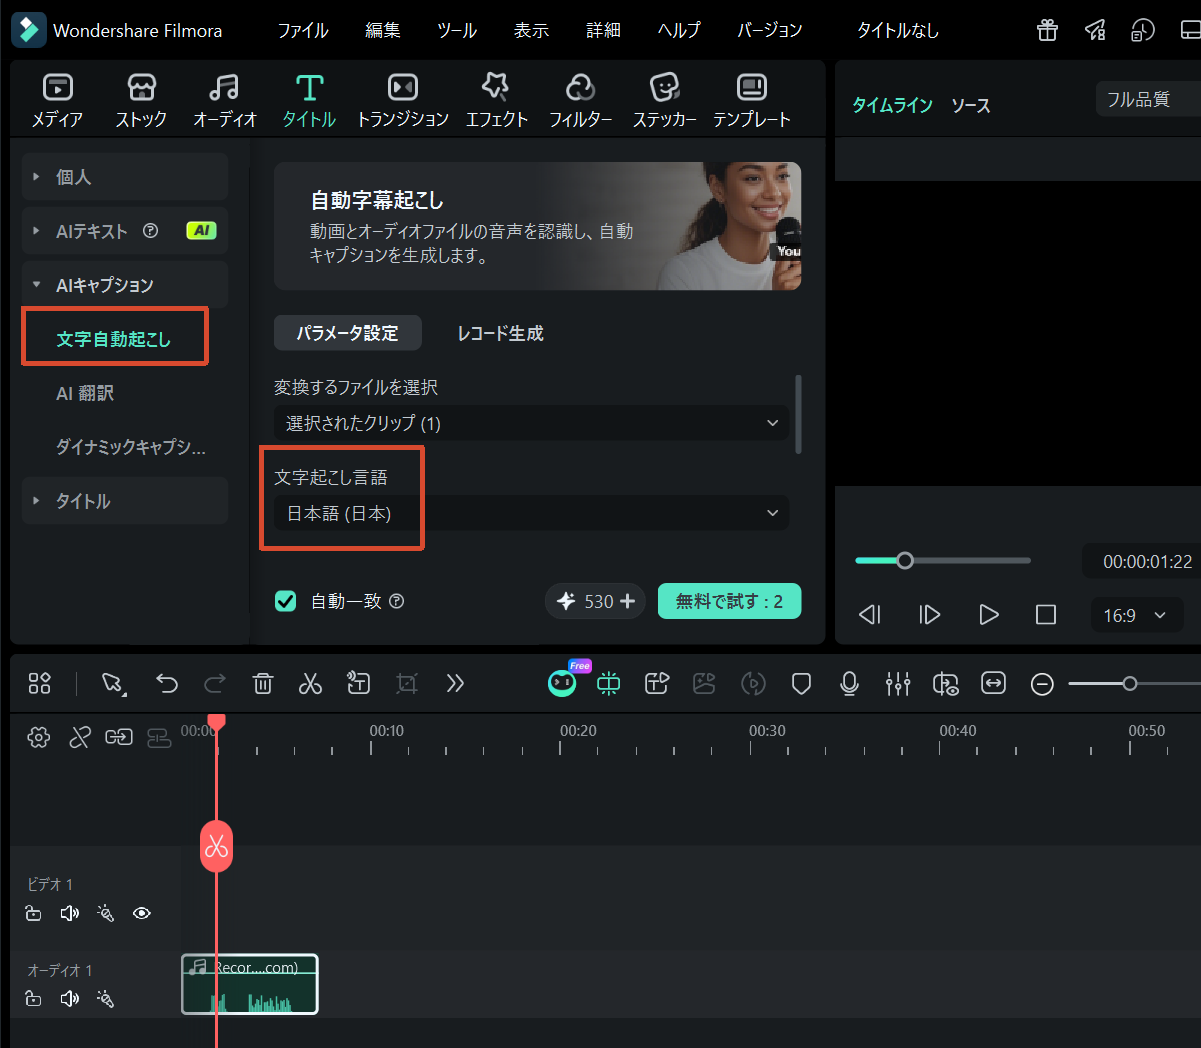Open the ストック (Stock) panel
The width and height of the screenshot is (1201, 1048).
click(141, 101)
